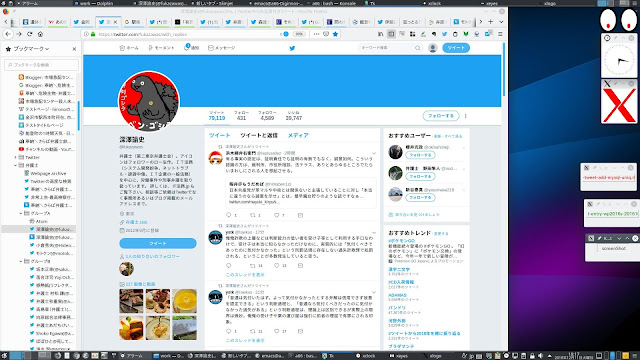View the 79,119 tweets count stat
This screenshot has height=360, width=640.
[217, 116]
